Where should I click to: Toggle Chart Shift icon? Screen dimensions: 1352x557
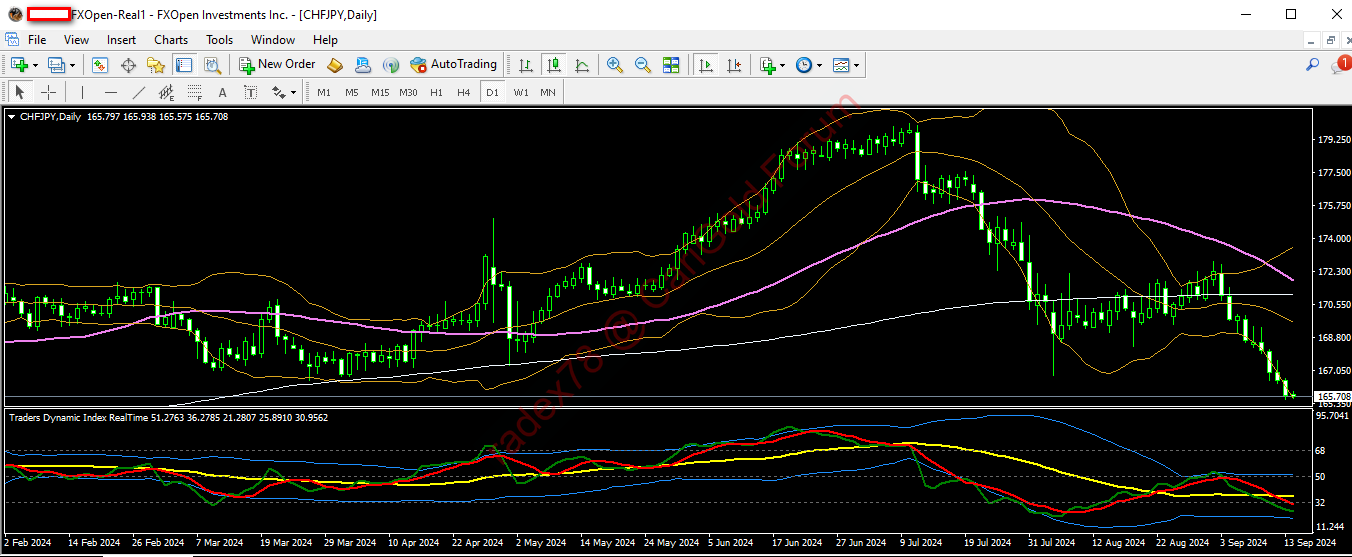click(x=734, y=65)
